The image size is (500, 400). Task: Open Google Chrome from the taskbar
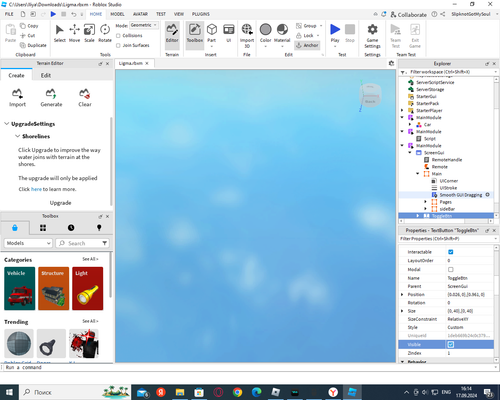coord(237,392)
